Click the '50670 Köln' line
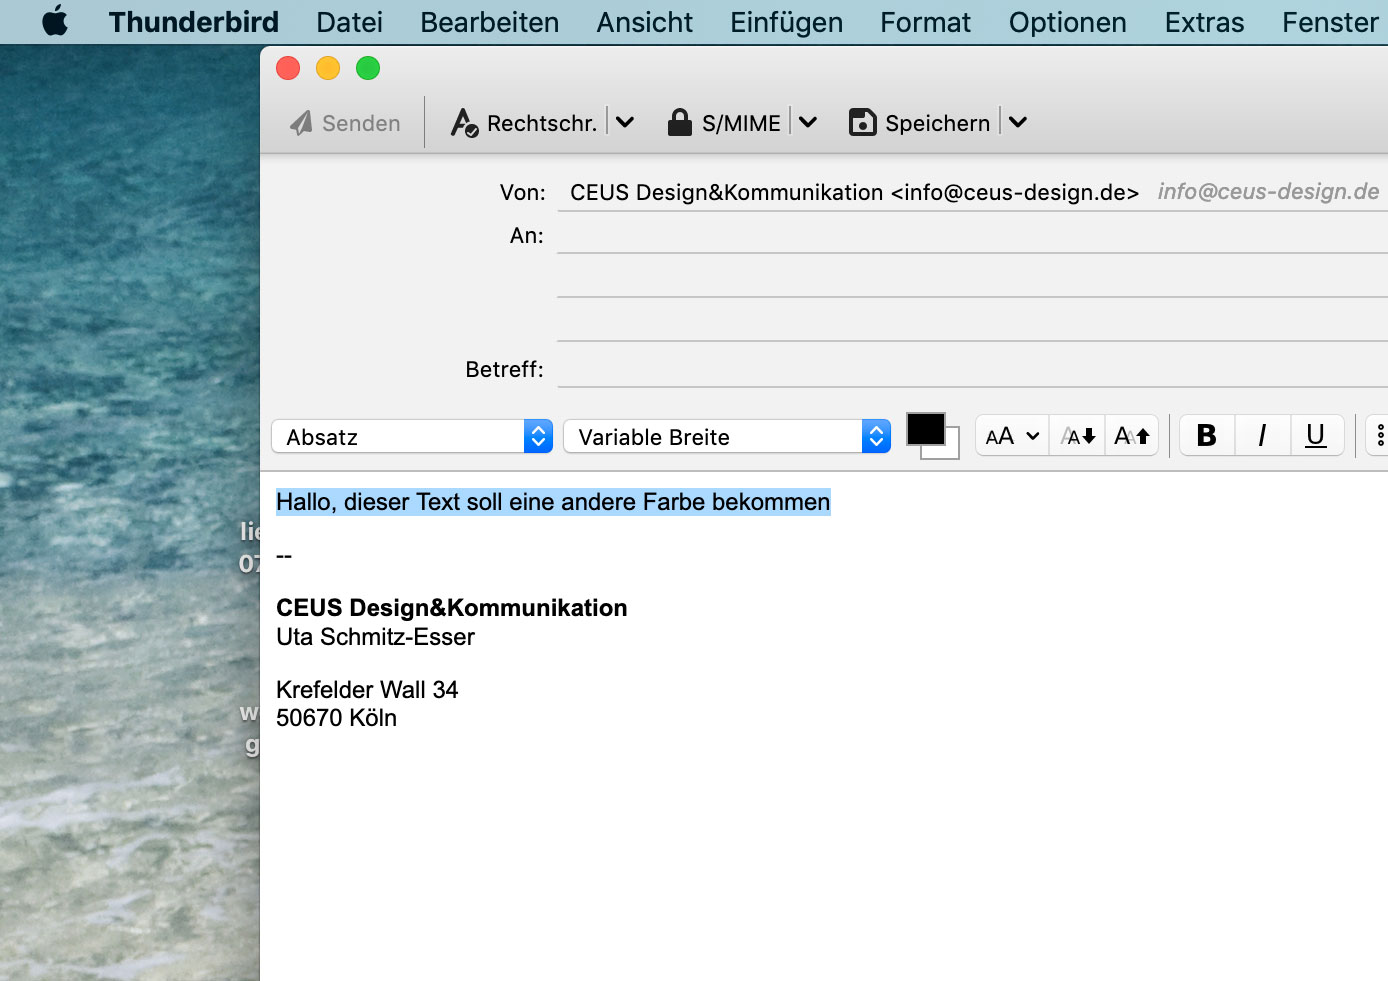The height and width of the screenshot is (981, 1388). click(336, 718)
